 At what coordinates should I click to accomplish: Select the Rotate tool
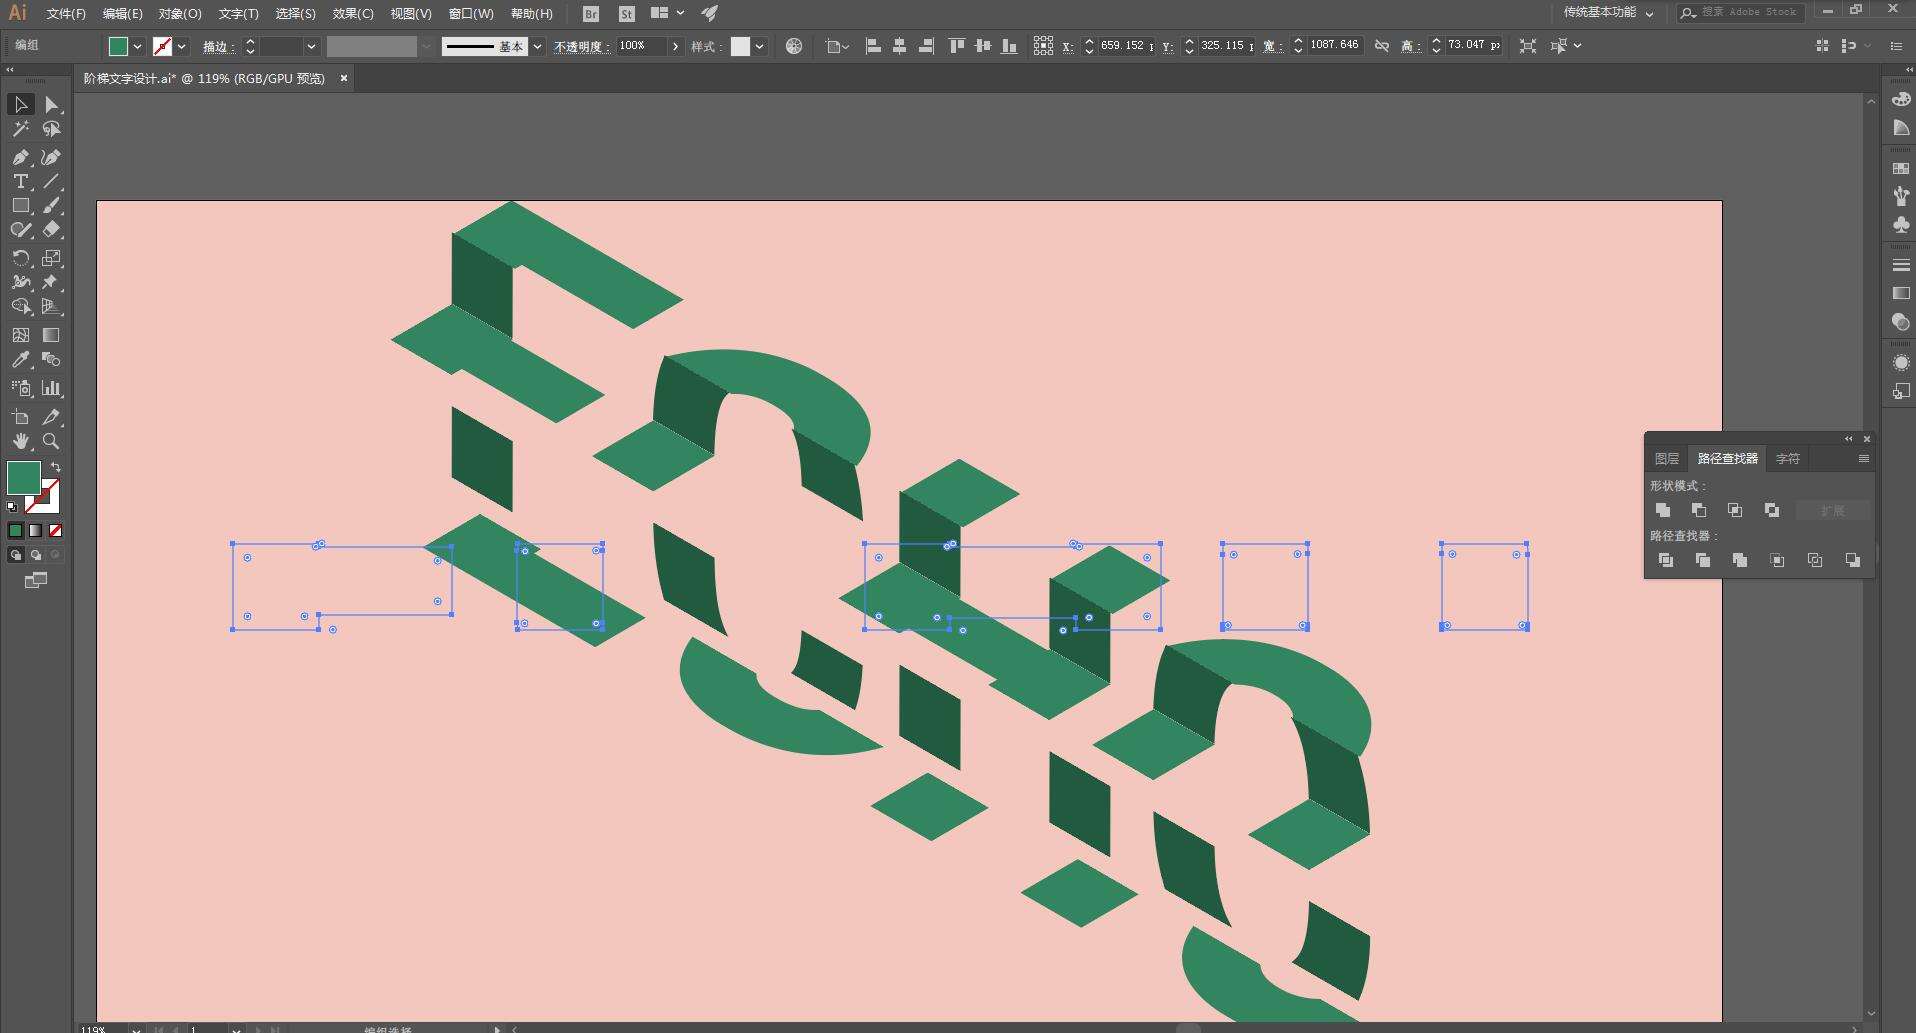20,258
